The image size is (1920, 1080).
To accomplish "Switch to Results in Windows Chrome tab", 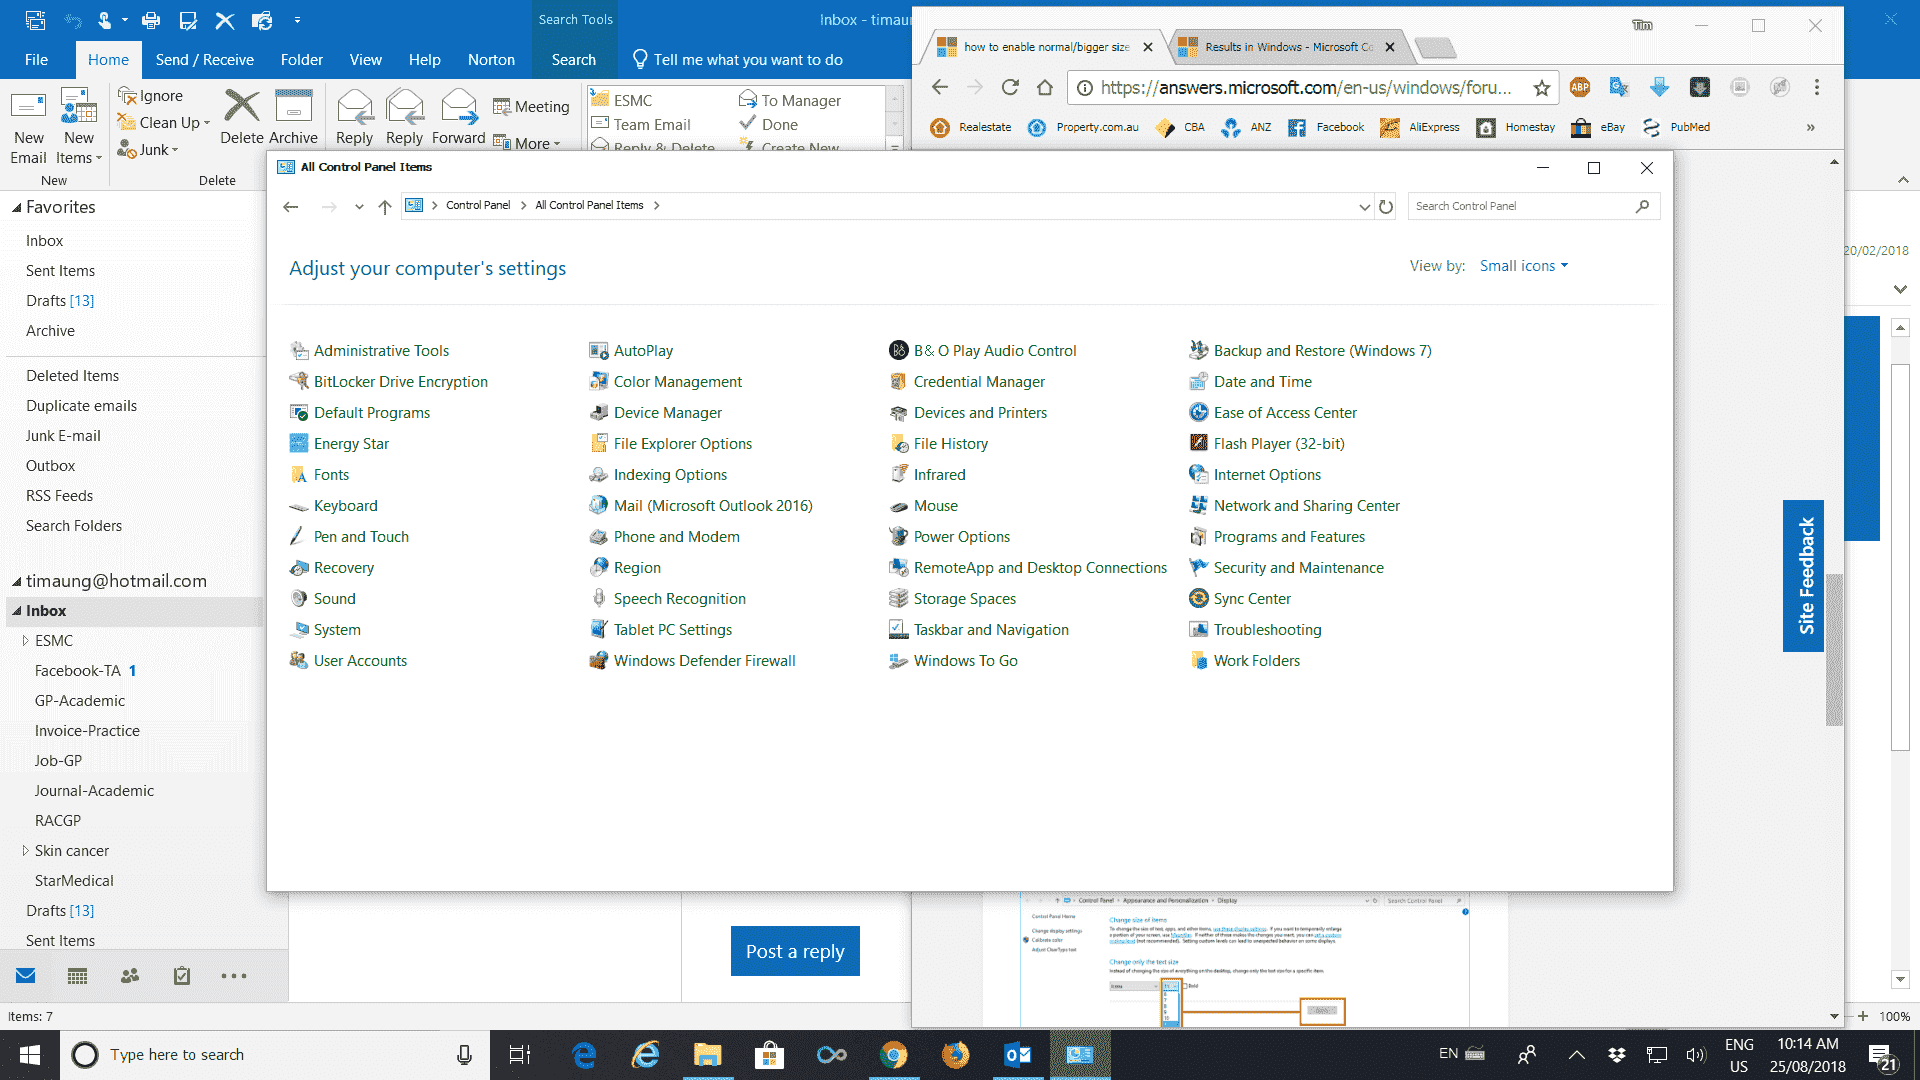I will [x=1287, y=47].
